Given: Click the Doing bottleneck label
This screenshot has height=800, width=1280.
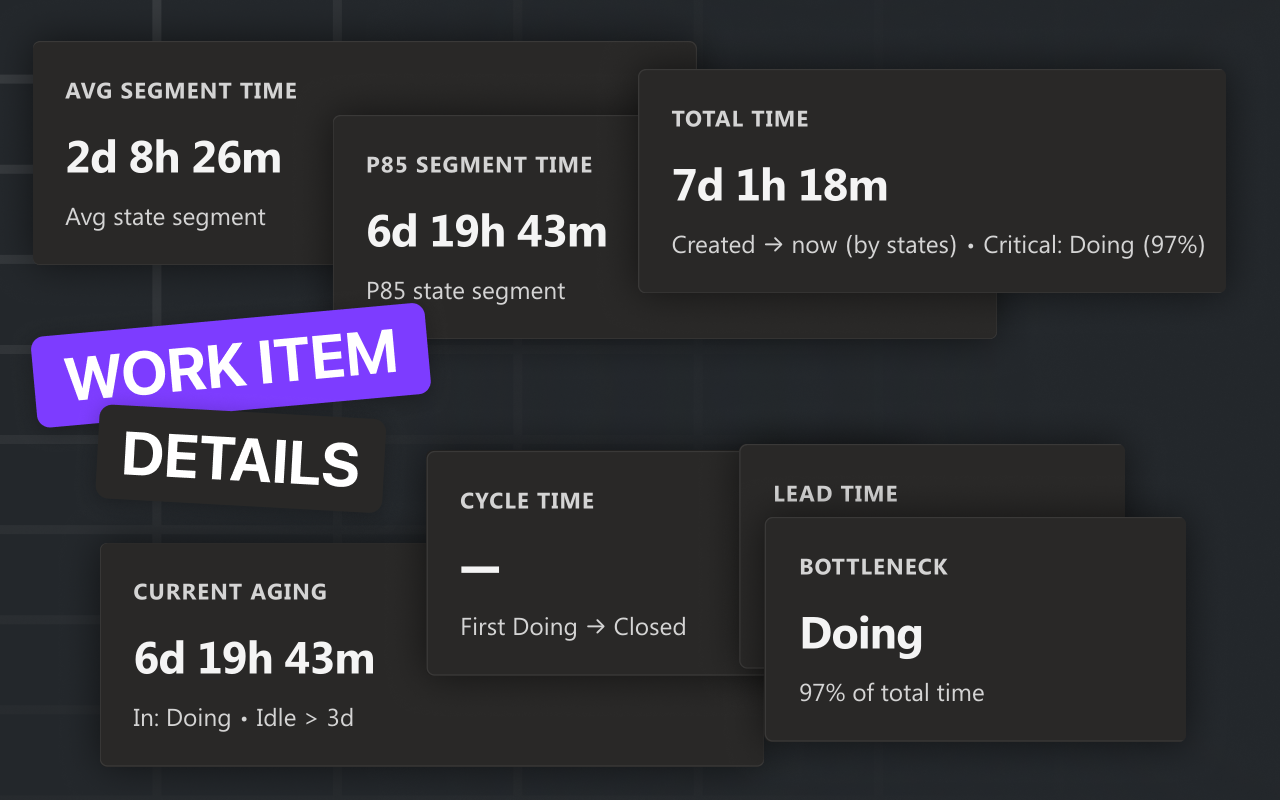Looking at the screenshot, I should tap(860, 633).
